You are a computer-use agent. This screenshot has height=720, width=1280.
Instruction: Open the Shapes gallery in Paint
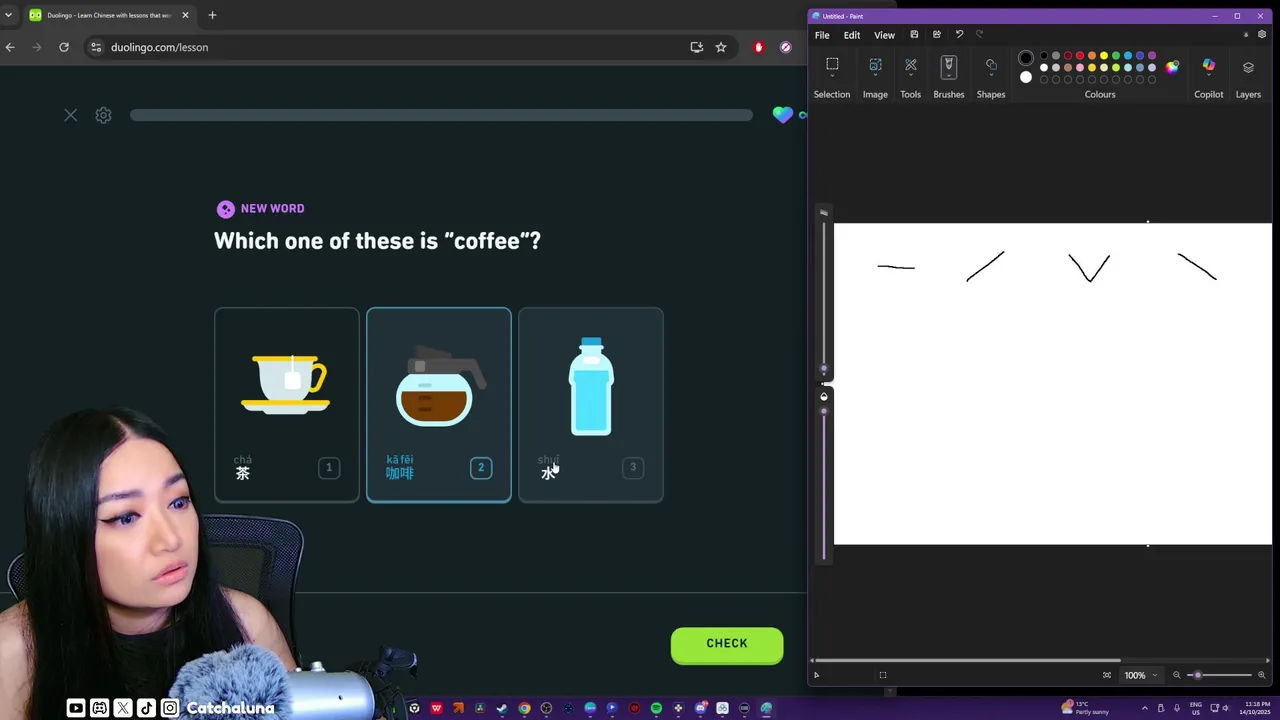pyautogui.click(x=991, y=66)
